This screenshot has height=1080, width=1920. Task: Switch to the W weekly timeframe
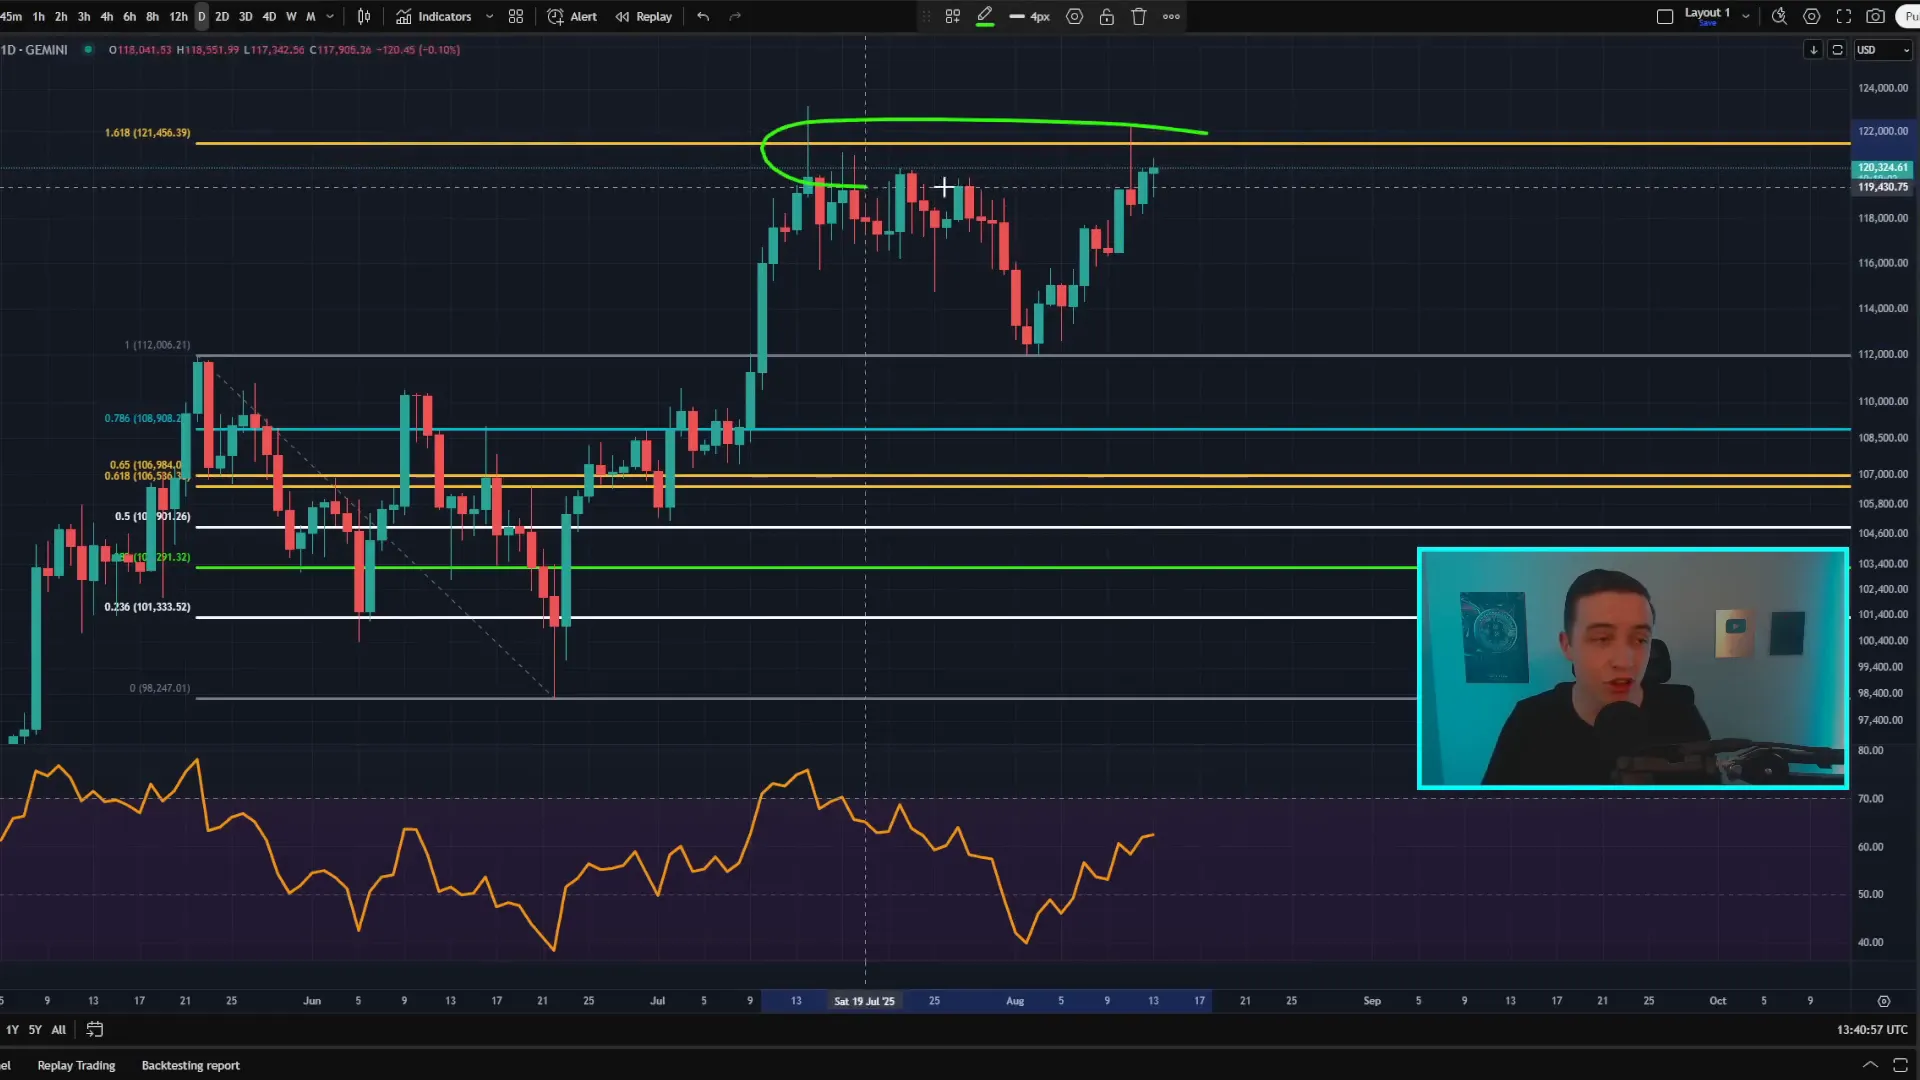click(x=291, y=16)
